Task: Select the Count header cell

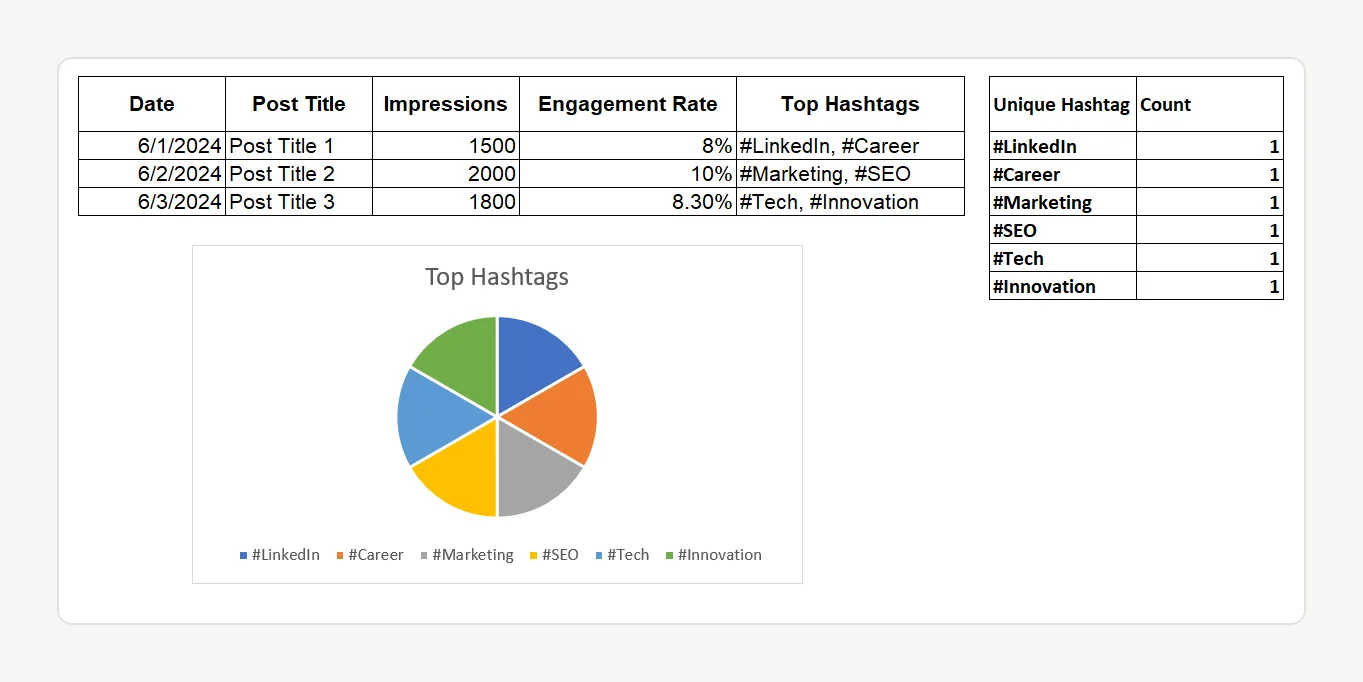Action: 1210,104
